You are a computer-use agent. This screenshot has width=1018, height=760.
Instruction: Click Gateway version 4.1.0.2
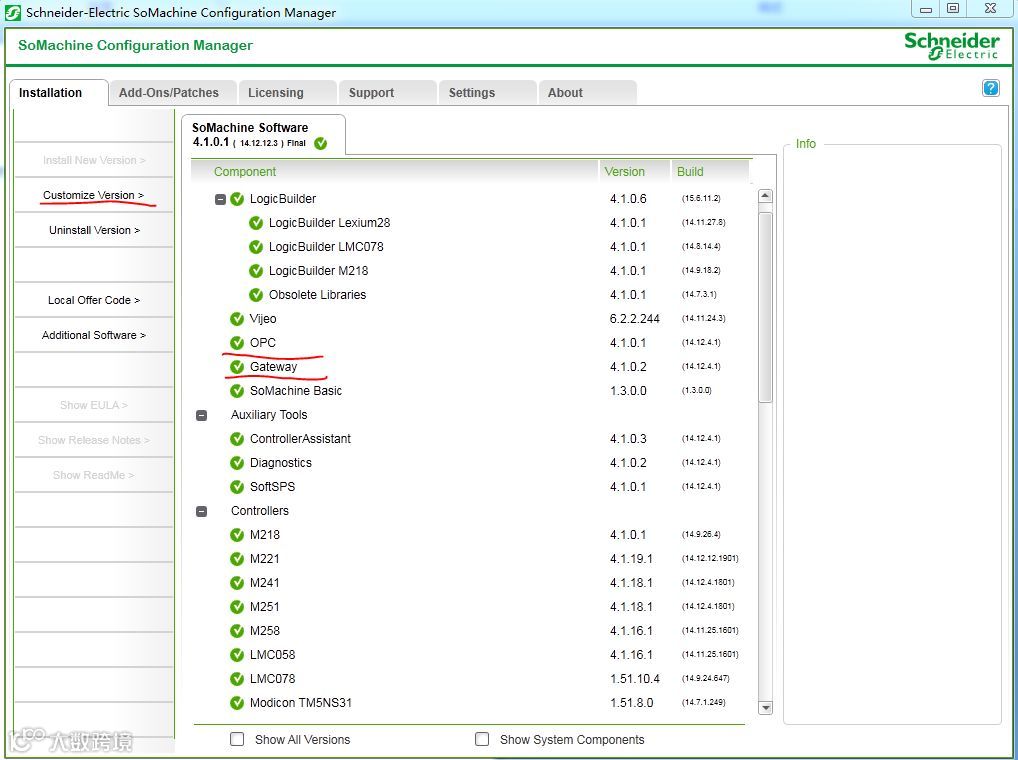click(x=628, y=367)
